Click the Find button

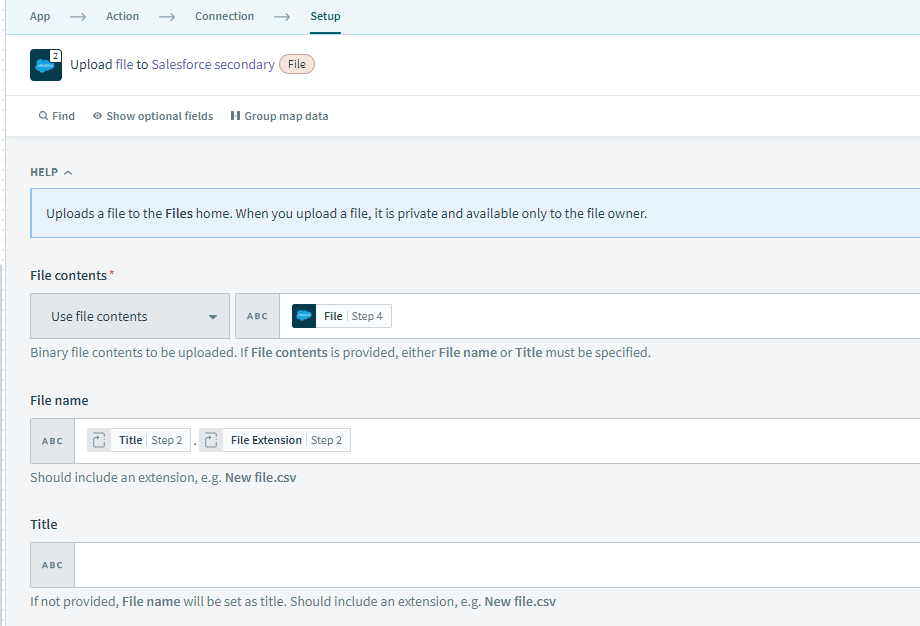point(57,116)
